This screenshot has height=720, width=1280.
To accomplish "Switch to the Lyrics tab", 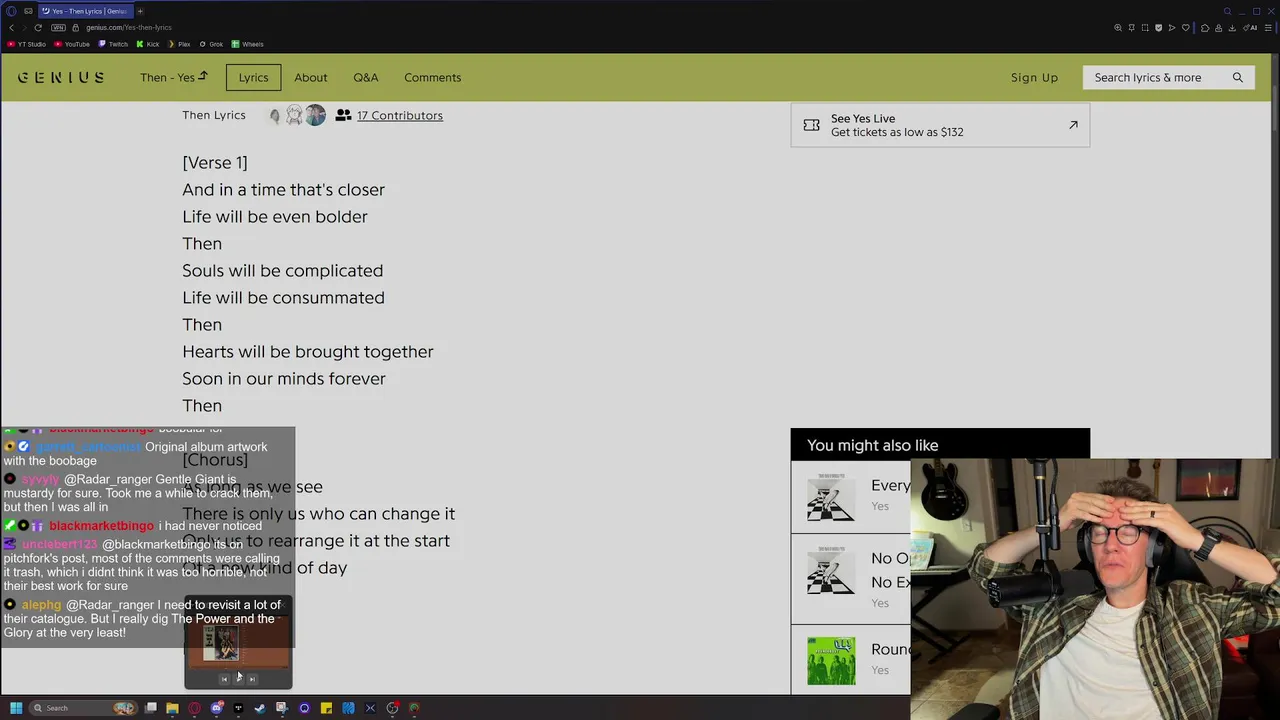I will (253, 77).
